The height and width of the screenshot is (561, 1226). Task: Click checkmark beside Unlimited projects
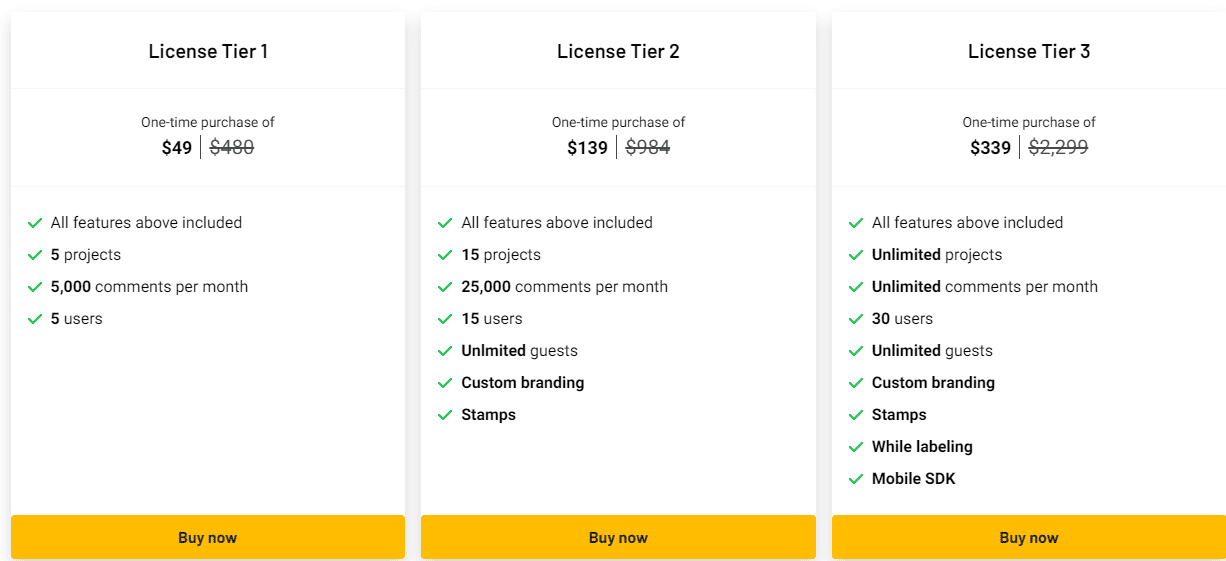coord(856,255)
